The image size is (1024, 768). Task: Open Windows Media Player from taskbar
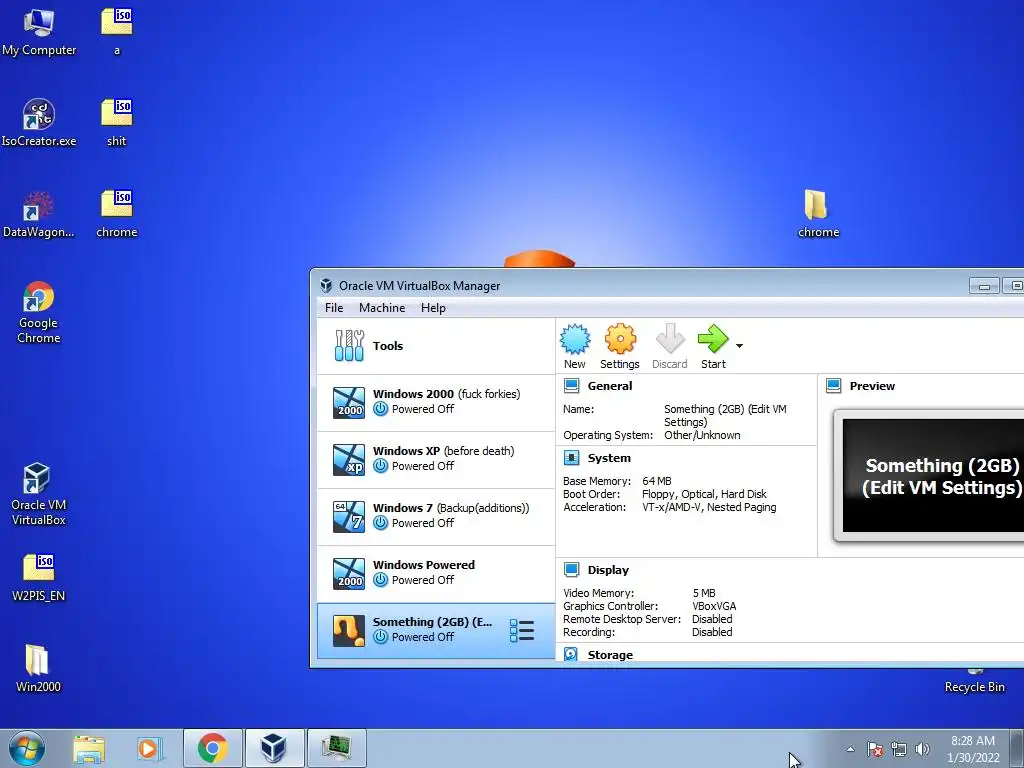pos(149,748)
